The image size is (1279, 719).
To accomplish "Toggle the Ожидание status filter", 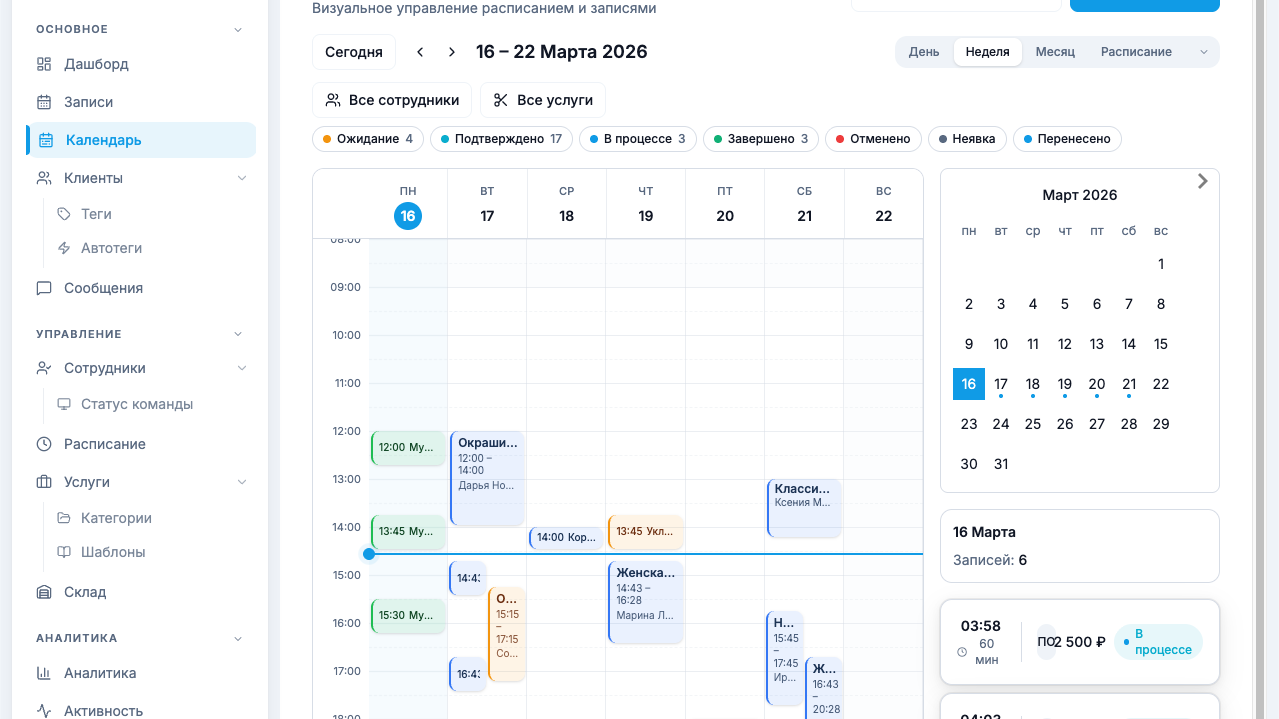I will (x=367, y=139).
